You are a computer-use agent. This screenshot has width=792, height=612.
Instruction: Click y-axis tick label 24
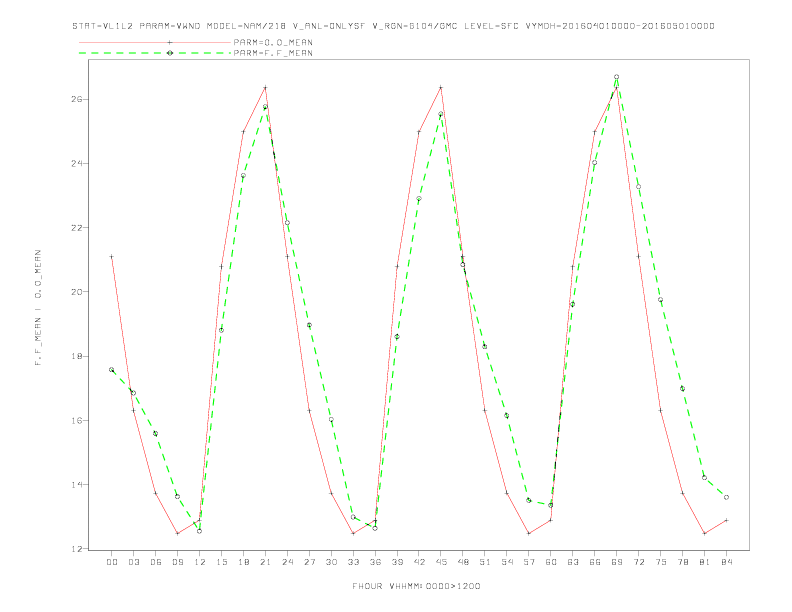76,164
